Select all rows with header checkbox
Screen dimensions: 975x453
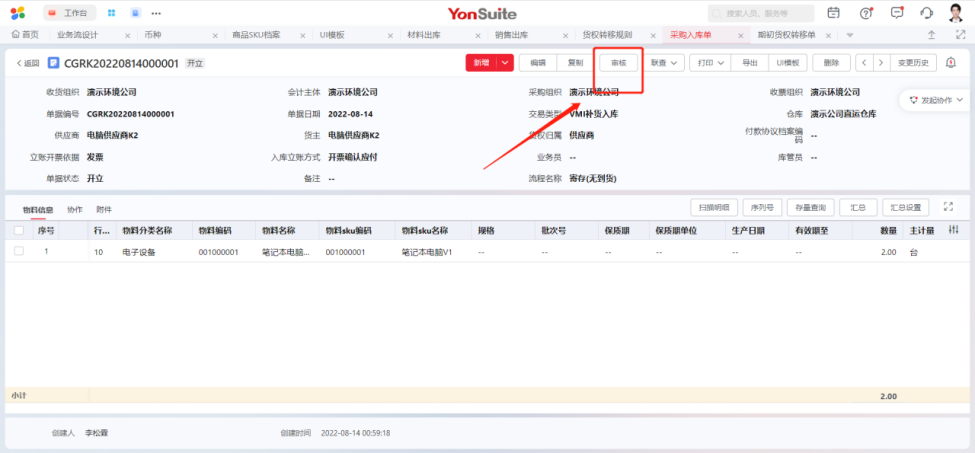click(x=19, y=230)
